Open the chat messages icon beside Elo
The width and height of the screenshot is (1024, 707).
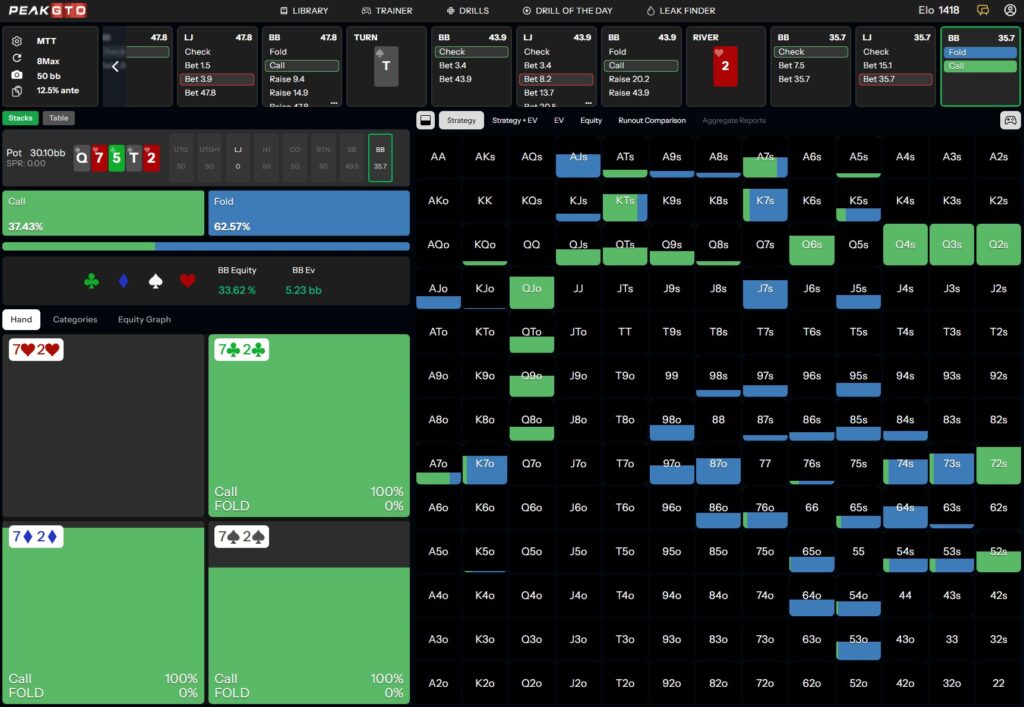click(x=983, y=10)
